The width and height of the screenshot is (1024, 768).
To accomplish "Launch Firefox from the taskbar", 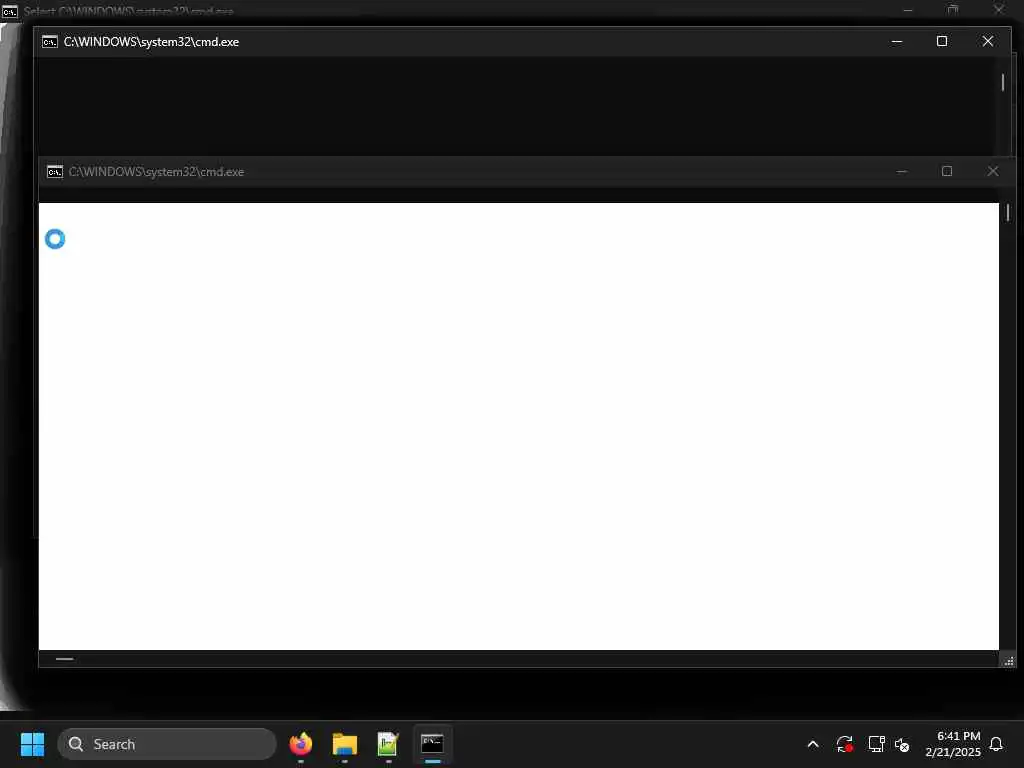I will pyautogui.click(x=300, y=744).
